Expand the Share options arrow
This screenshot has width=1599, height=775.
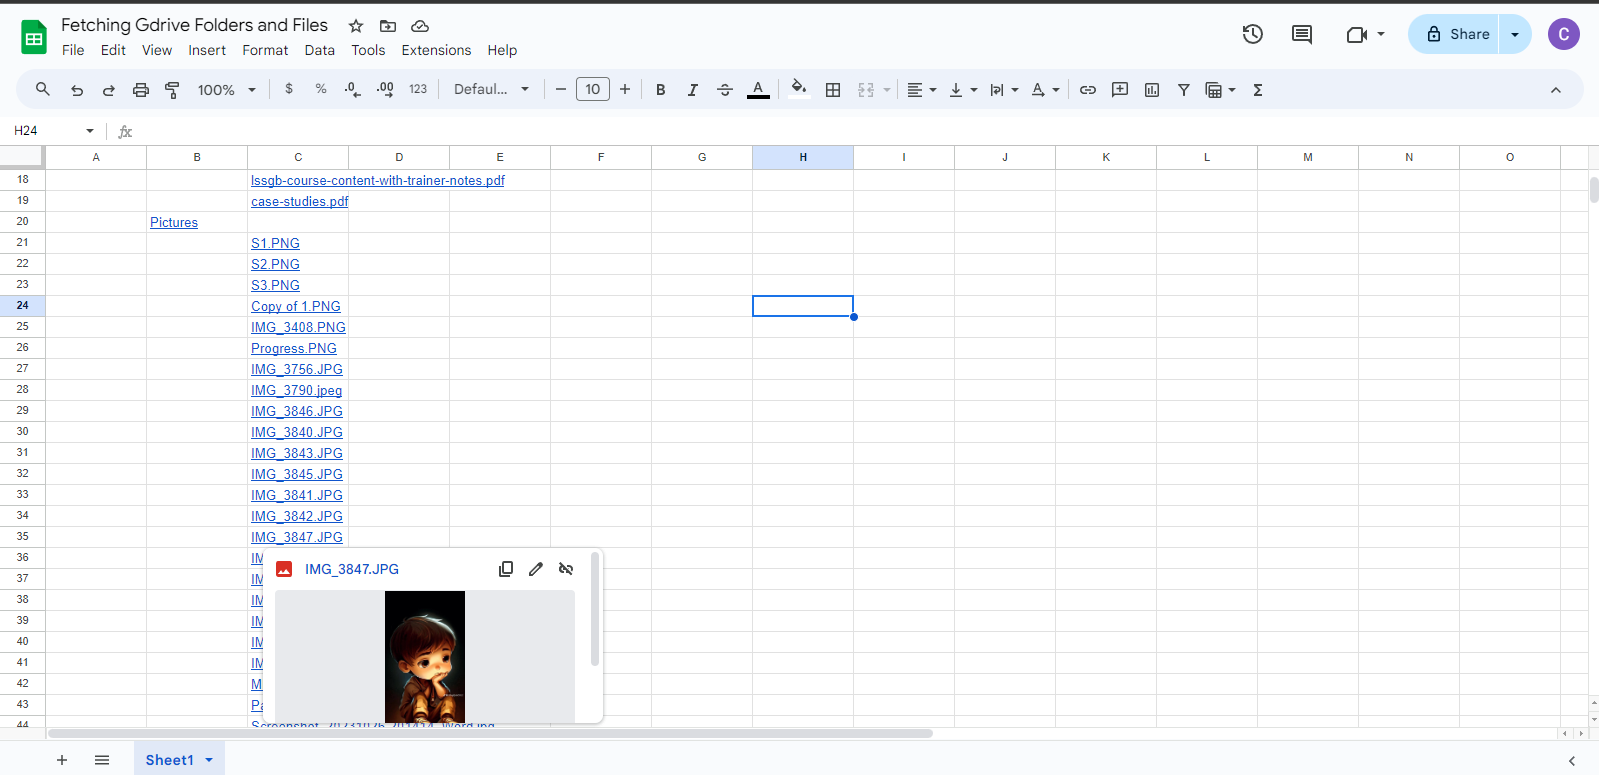[x=1515, y=34]
